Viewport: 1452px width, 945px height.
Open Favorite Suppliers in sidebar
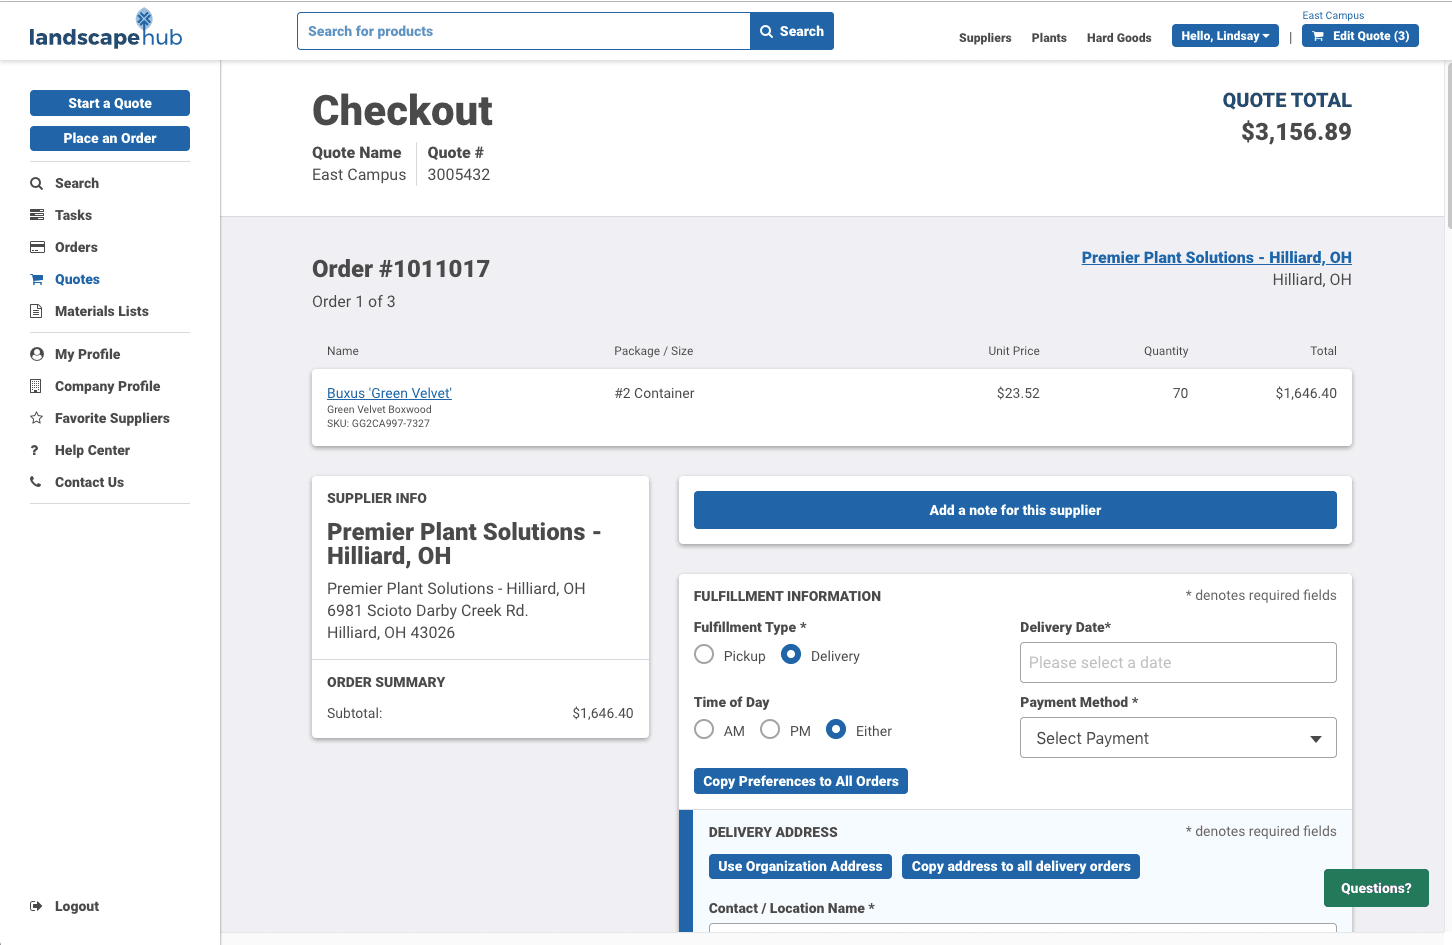pyautogui.click(x=112, y=418)
